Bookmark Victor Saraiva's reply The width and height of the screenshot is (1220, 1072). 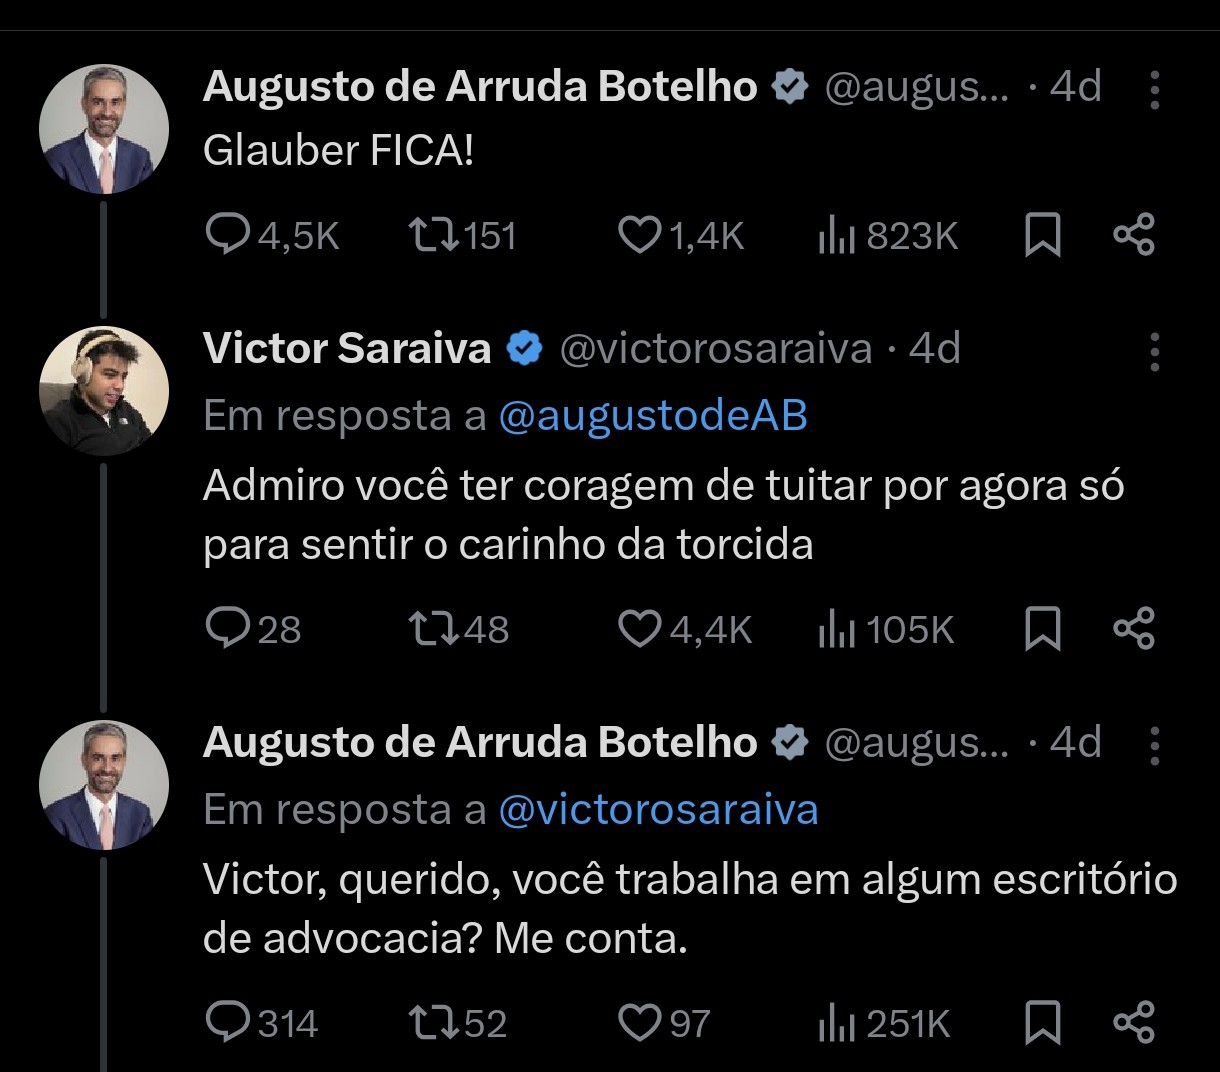pyautogui.click(x=1043, y=629)
